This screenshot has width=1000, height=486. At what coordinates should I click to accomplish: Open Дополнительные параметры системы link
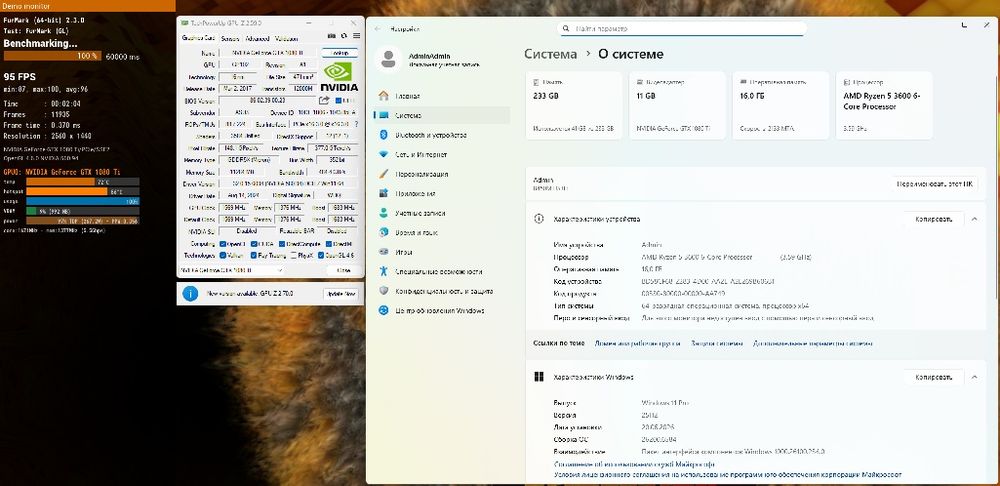point(812,343)
